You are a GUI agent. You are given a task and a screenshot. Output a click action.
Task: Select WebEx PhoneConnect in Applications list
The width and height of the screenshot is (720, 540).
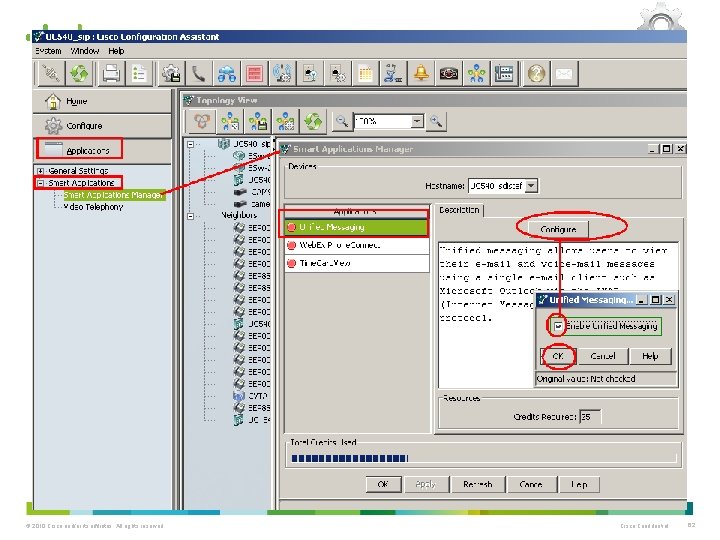point(357,245)
